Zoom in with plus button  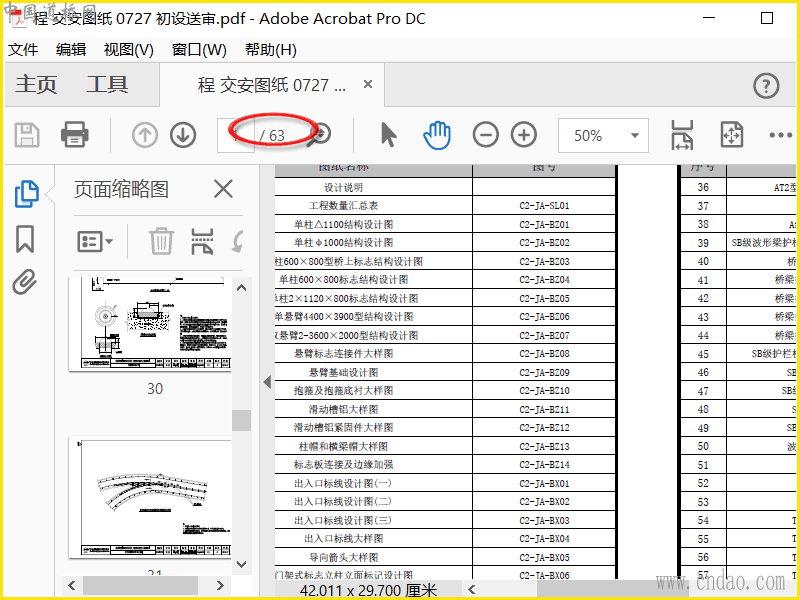coord(524,135)
